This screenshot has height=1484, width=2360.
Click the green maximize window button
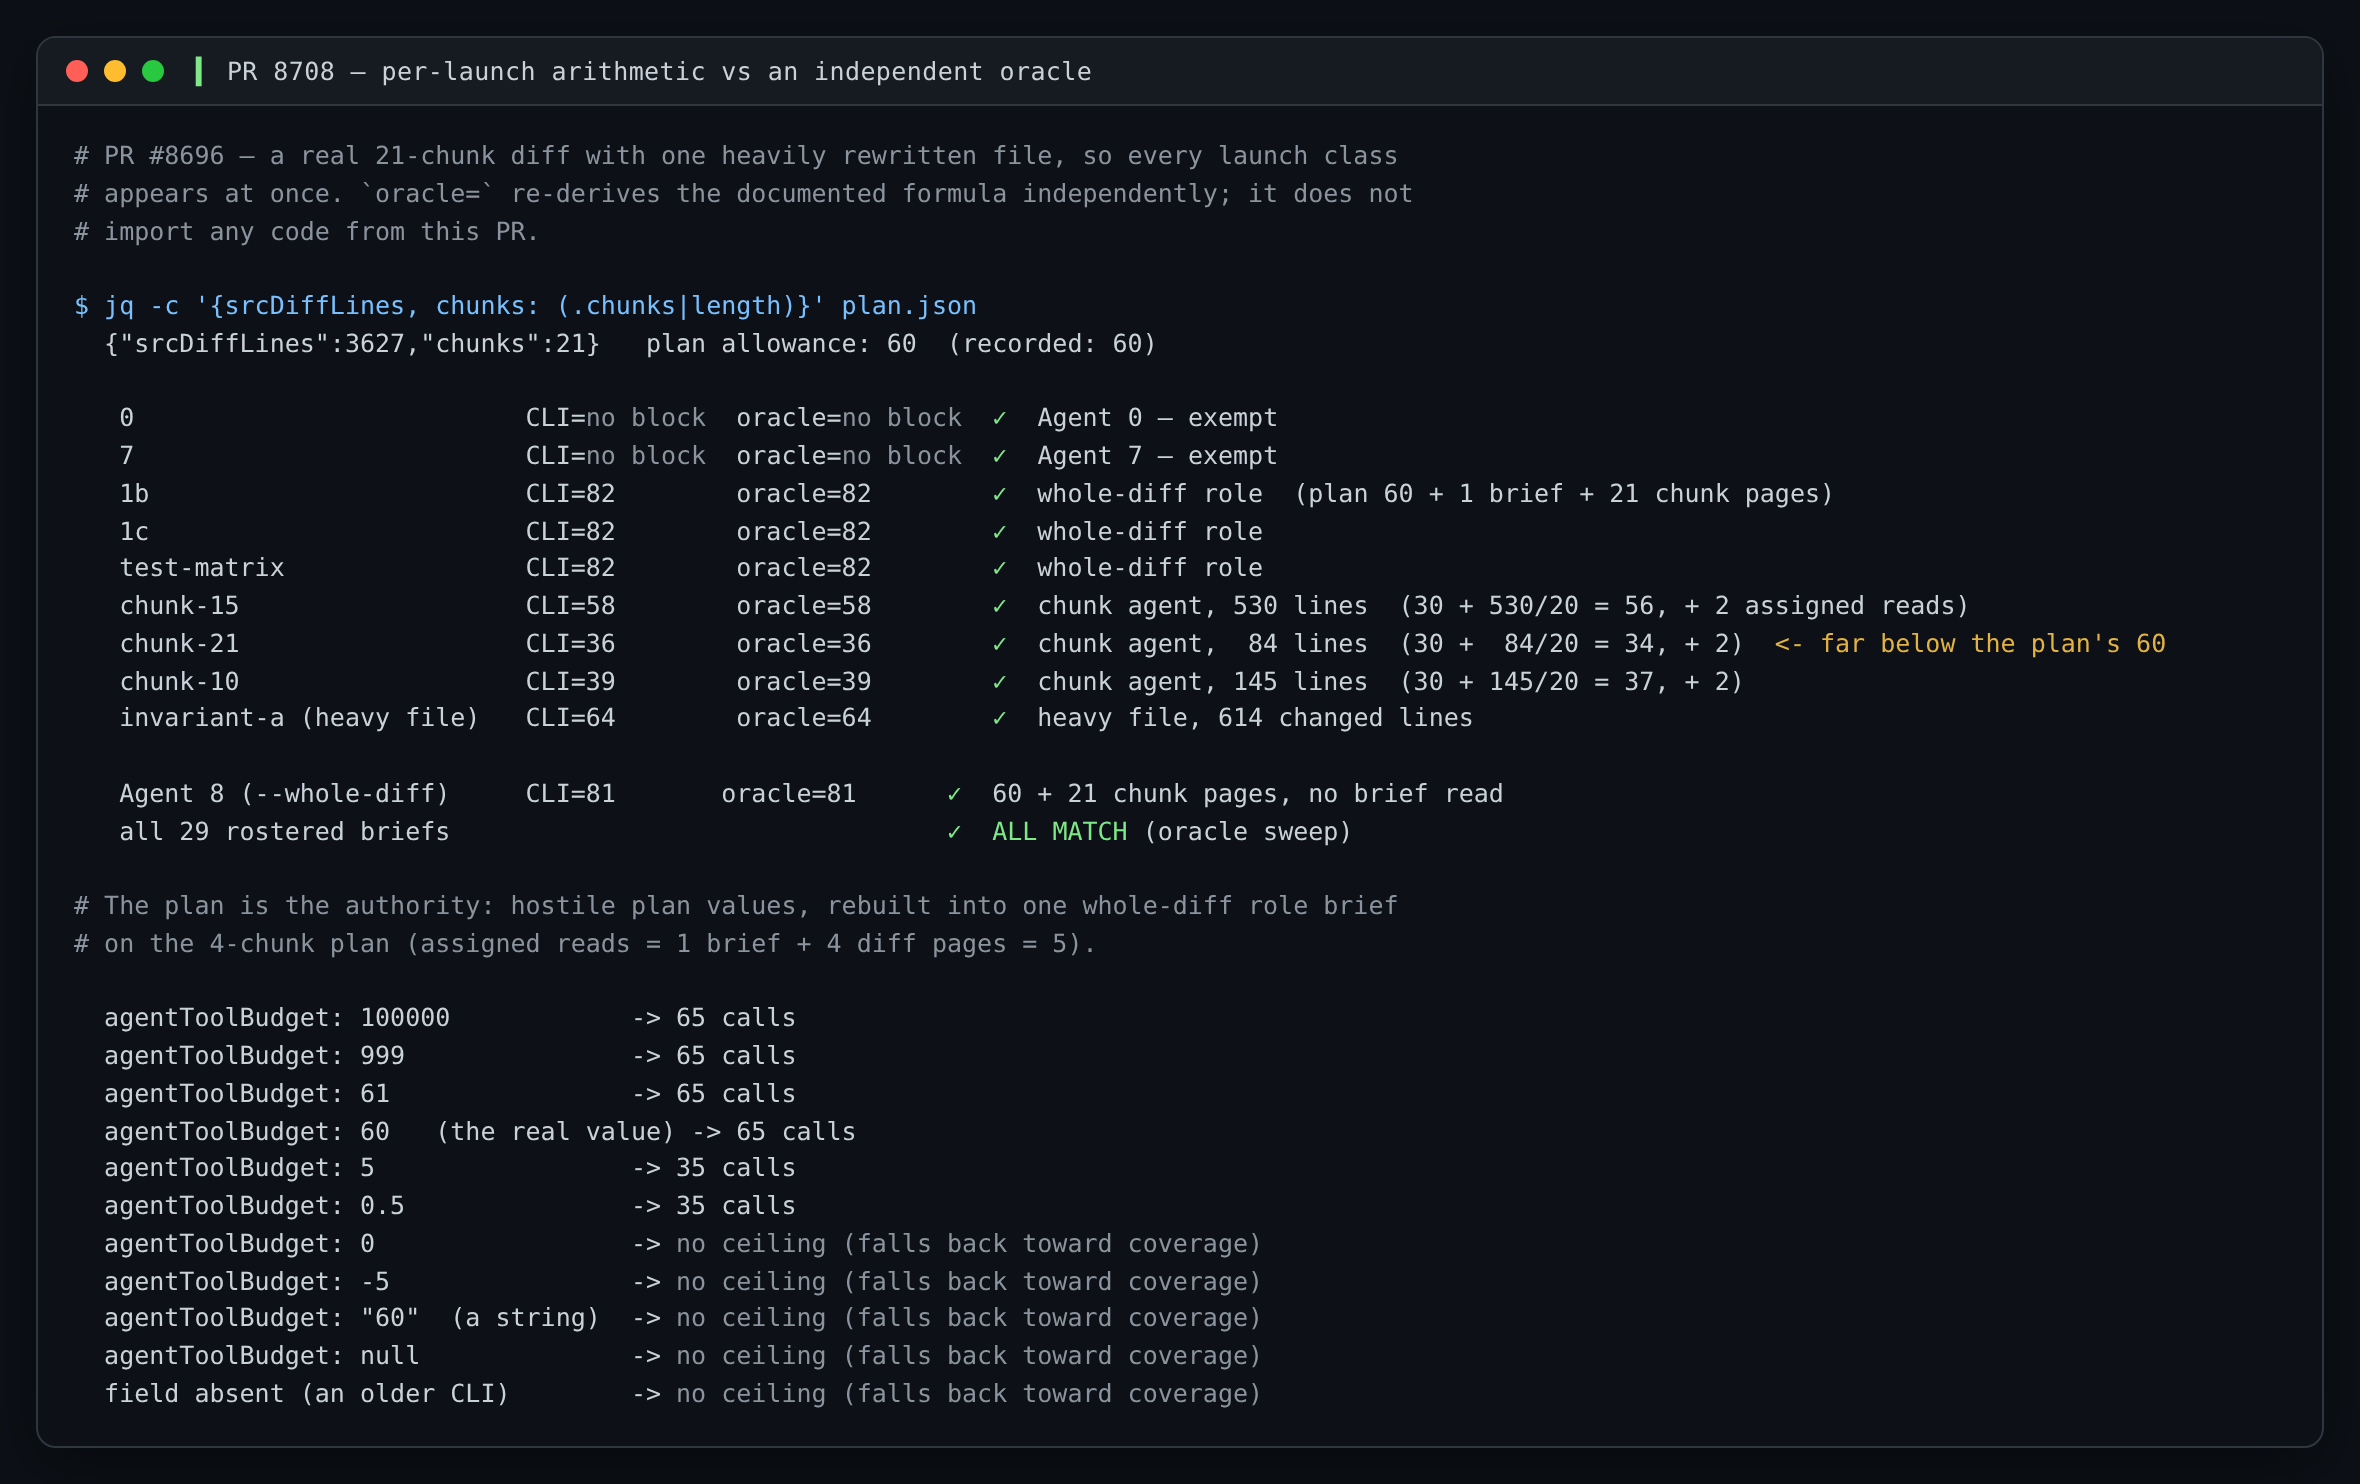click(153, 71)
